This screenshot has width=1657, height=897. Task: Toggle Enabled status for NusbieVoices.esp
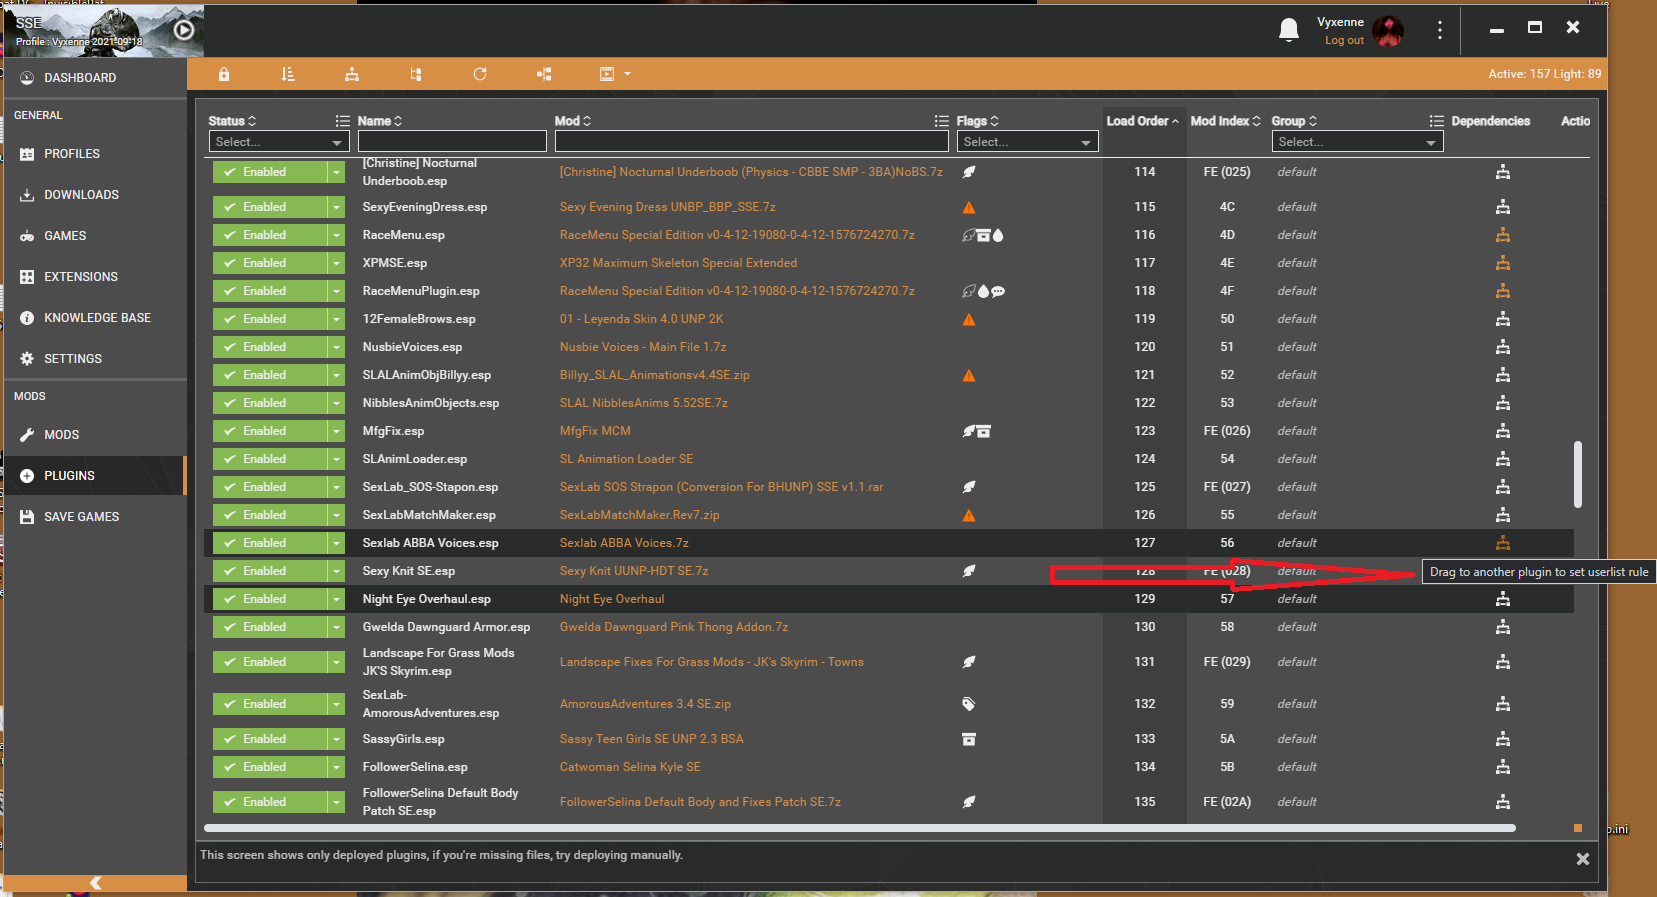(270, 347)
